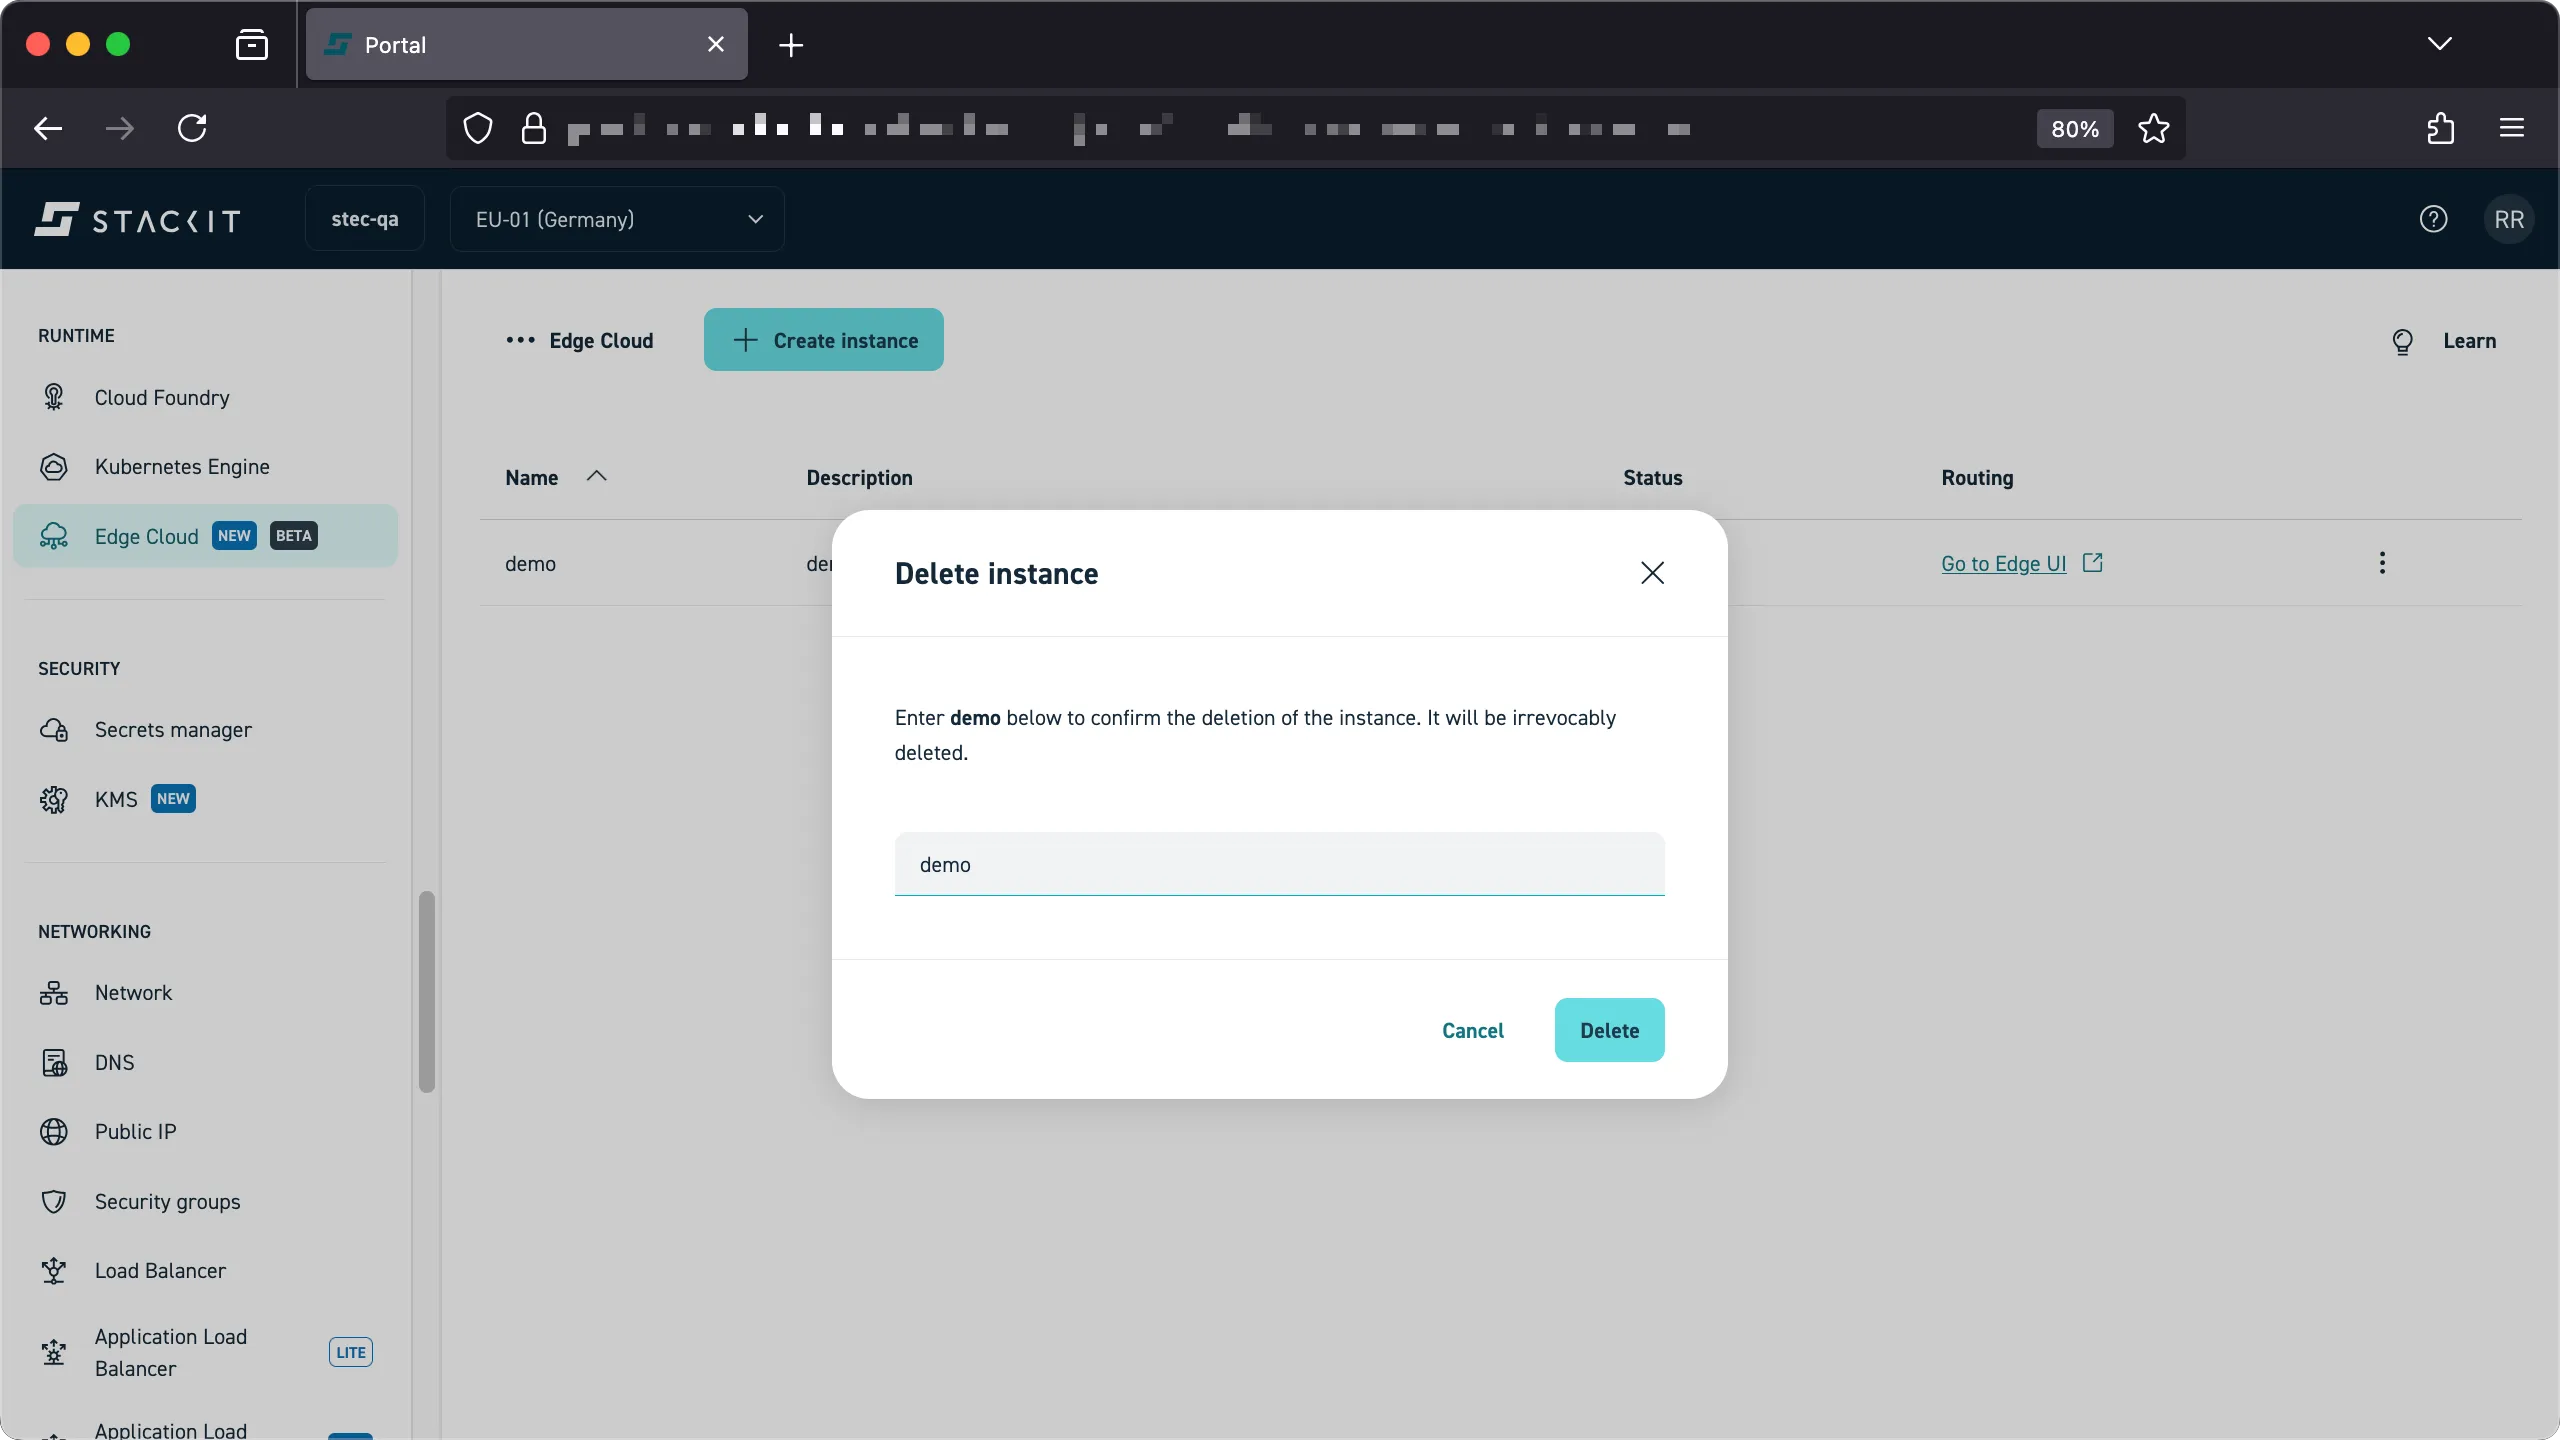Image resolution: width=2560 pixels, height=1440 pixels.
Task: Open Secrets manager
Action: tap(173, 729)
